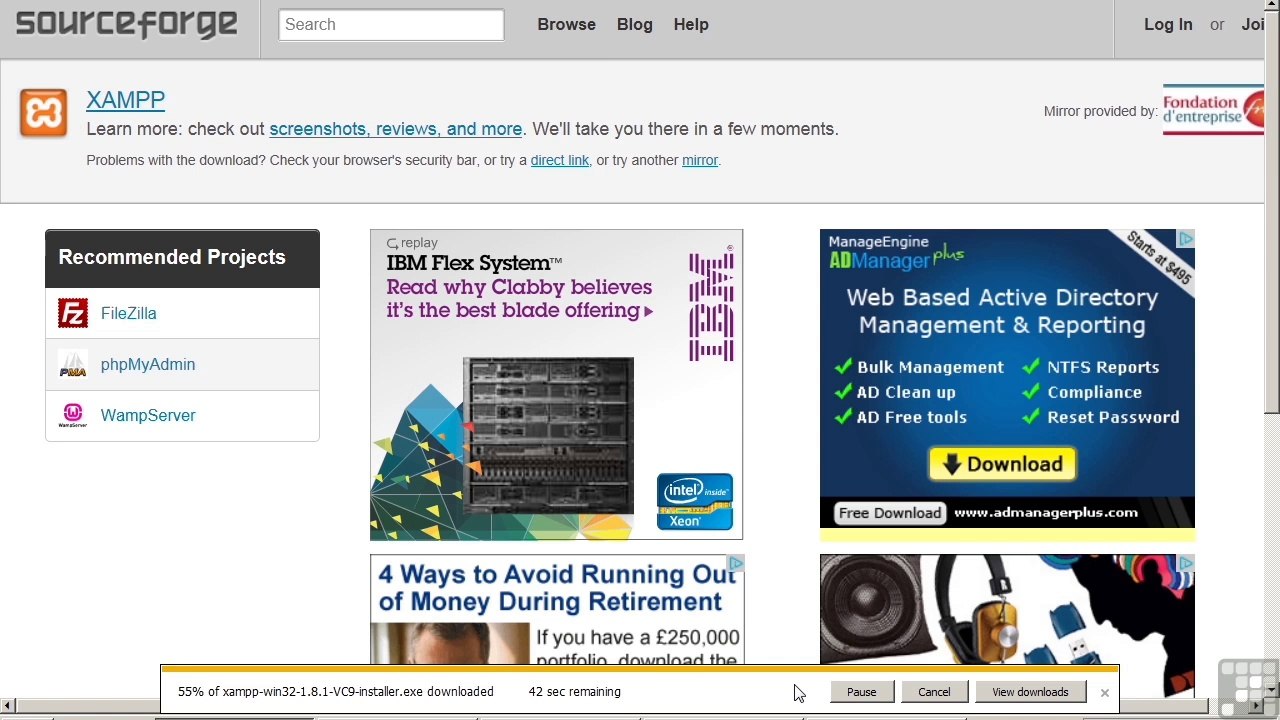This screenshot has width=1280, height=720.
Task: Pause the XAMPP installer download
Action: (861, 692)
